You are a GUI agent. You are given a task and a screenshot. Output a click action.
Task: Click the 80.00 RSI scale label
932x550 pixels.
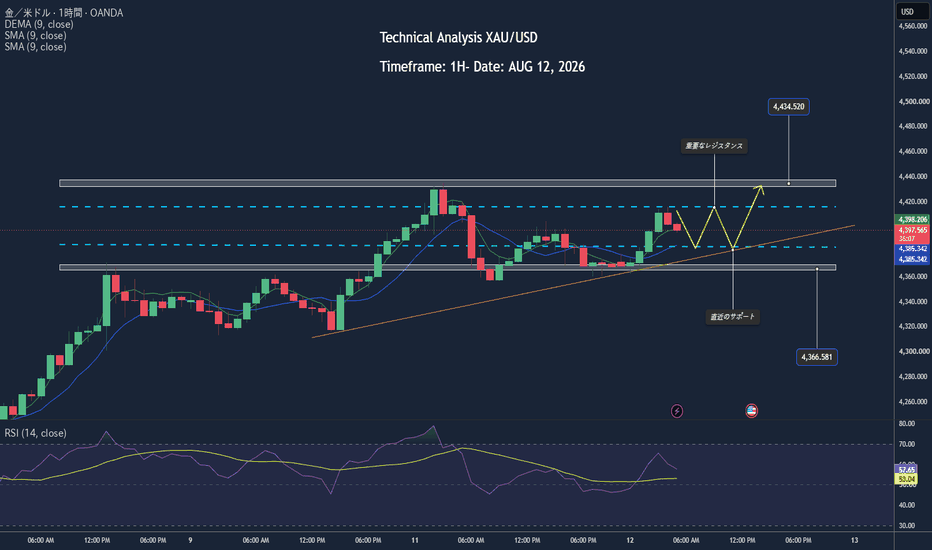907,423
